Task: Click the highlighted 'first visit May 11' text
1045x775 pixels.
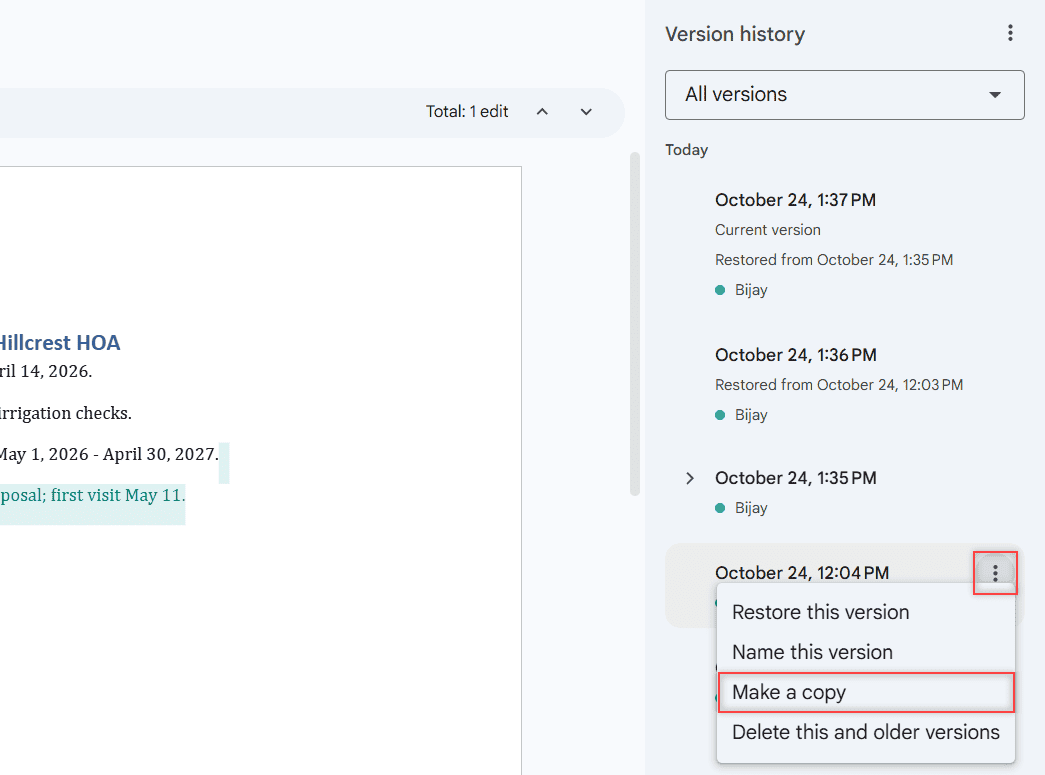Action: [117, 495]
